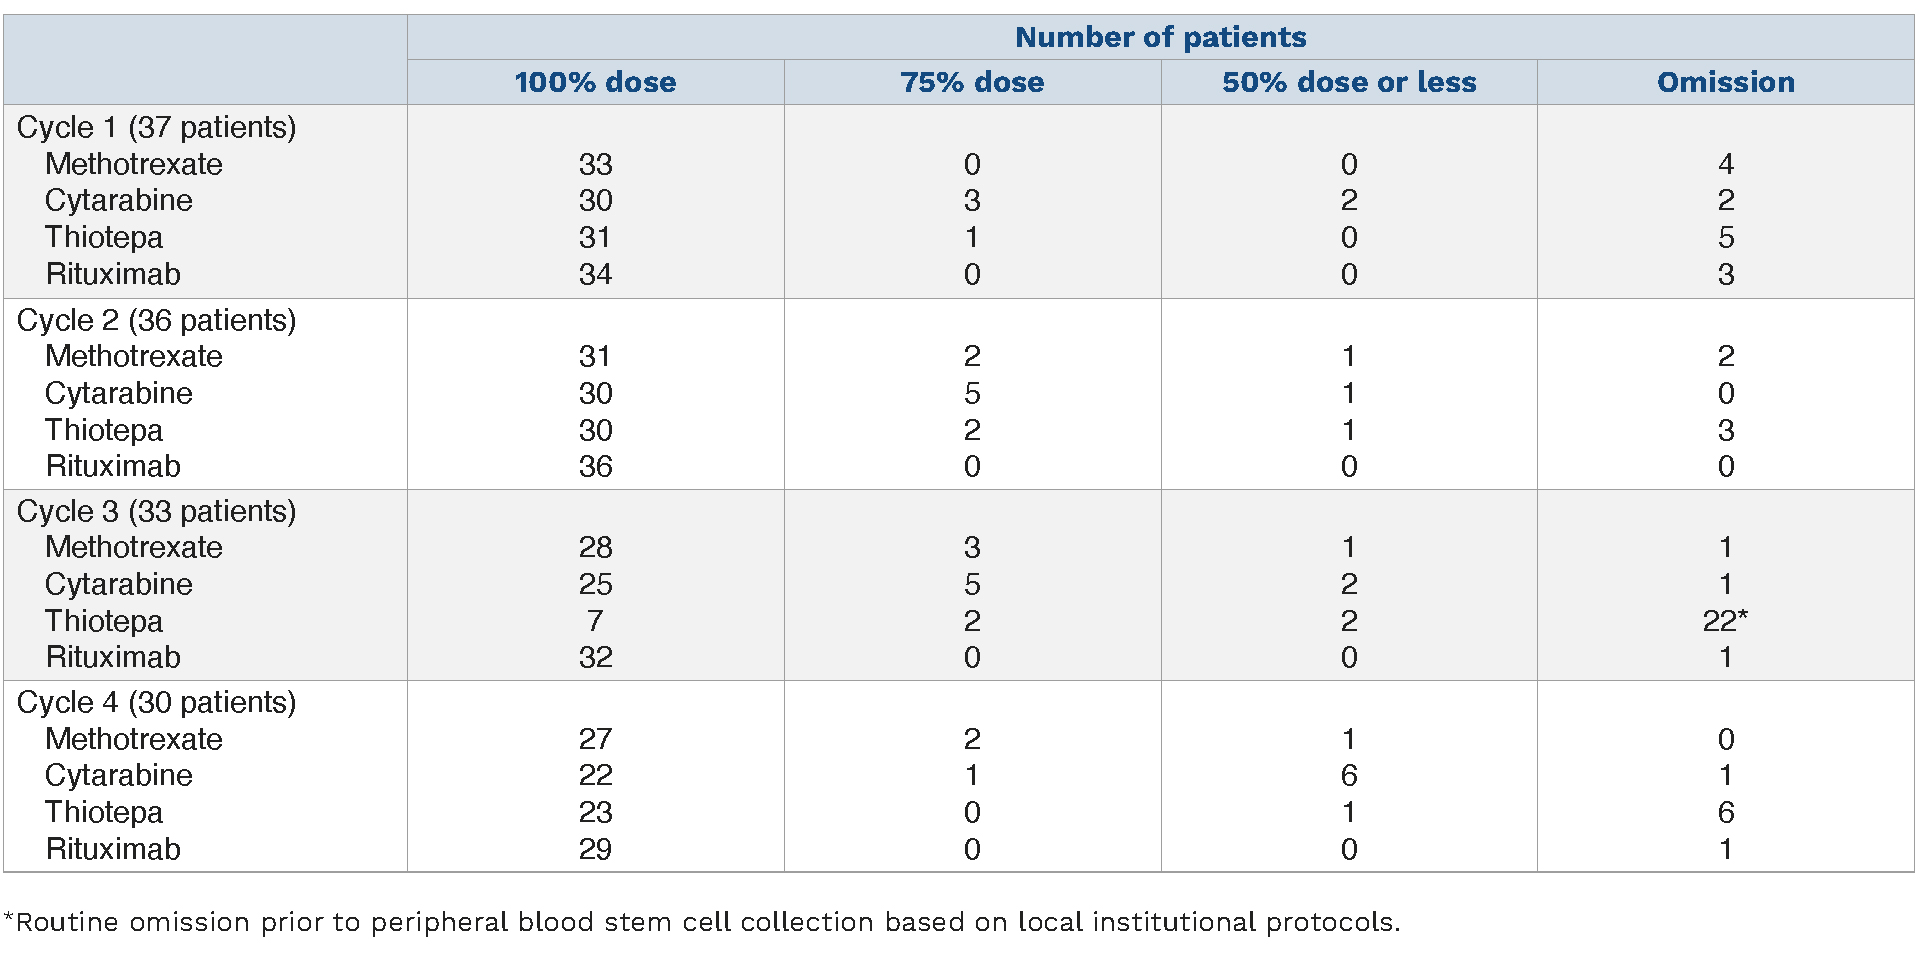Click the 22* omission value for Thiotepa
The height and width of the screenshot is (955, 1926).
(1725, 621)
